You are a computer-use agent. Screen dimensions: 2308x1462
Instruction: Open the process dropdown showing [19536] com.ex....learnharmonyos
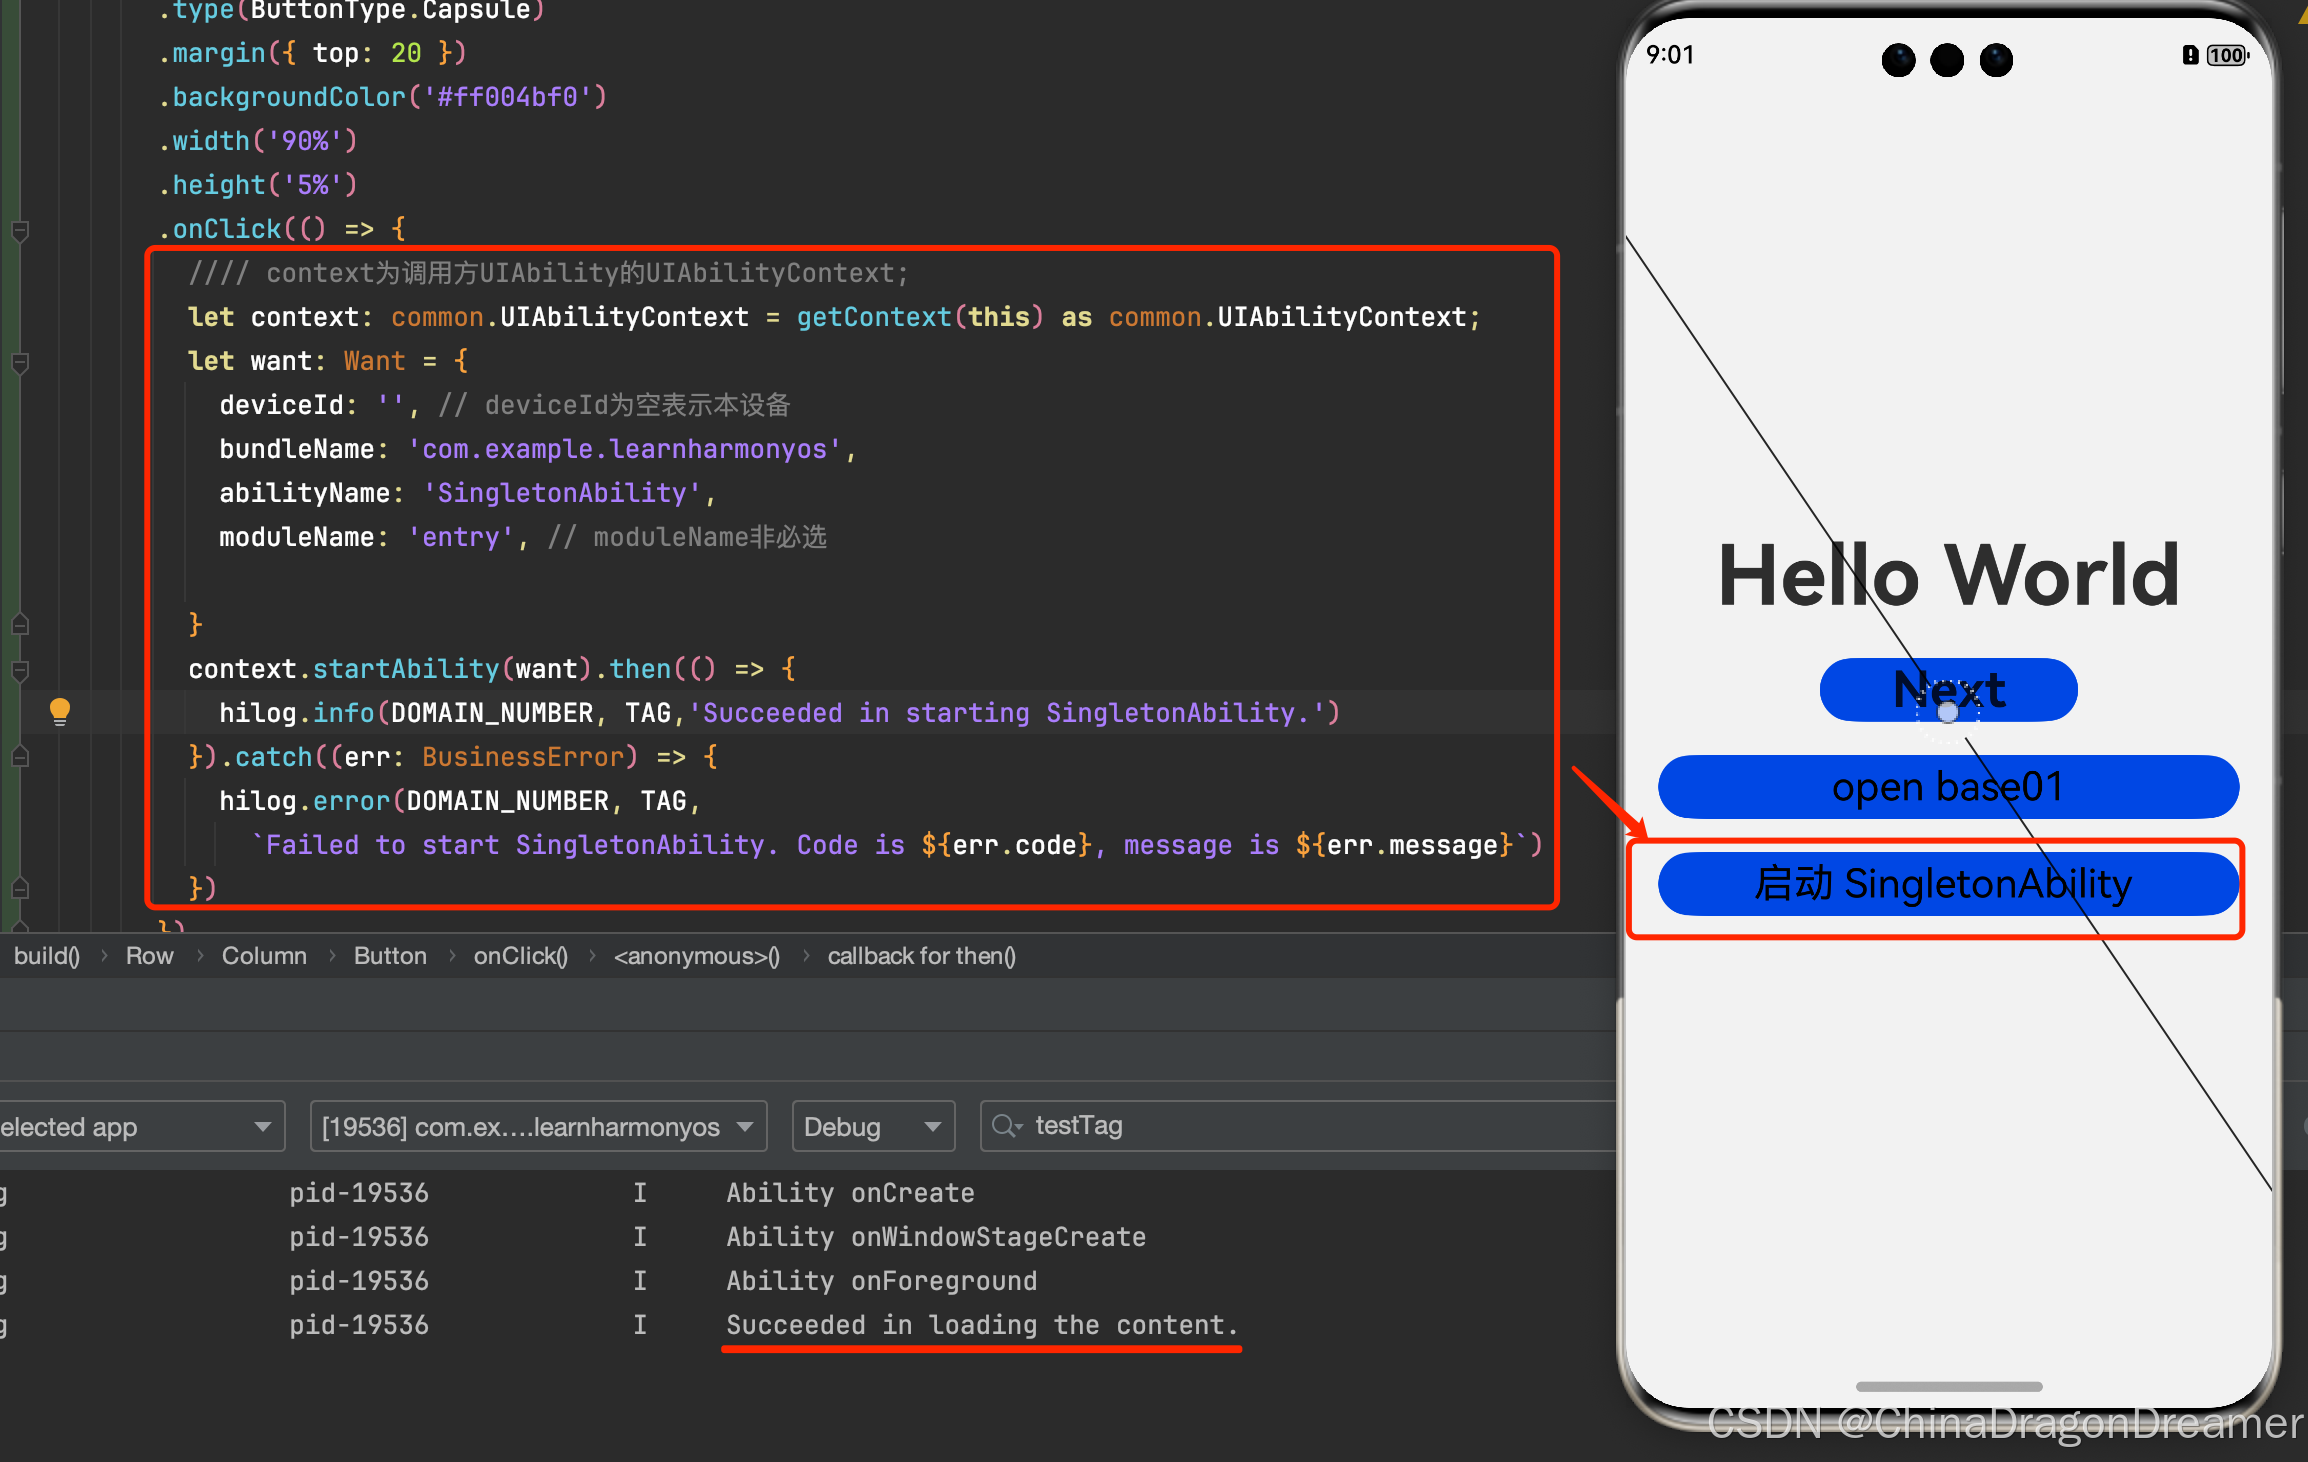537,1126
